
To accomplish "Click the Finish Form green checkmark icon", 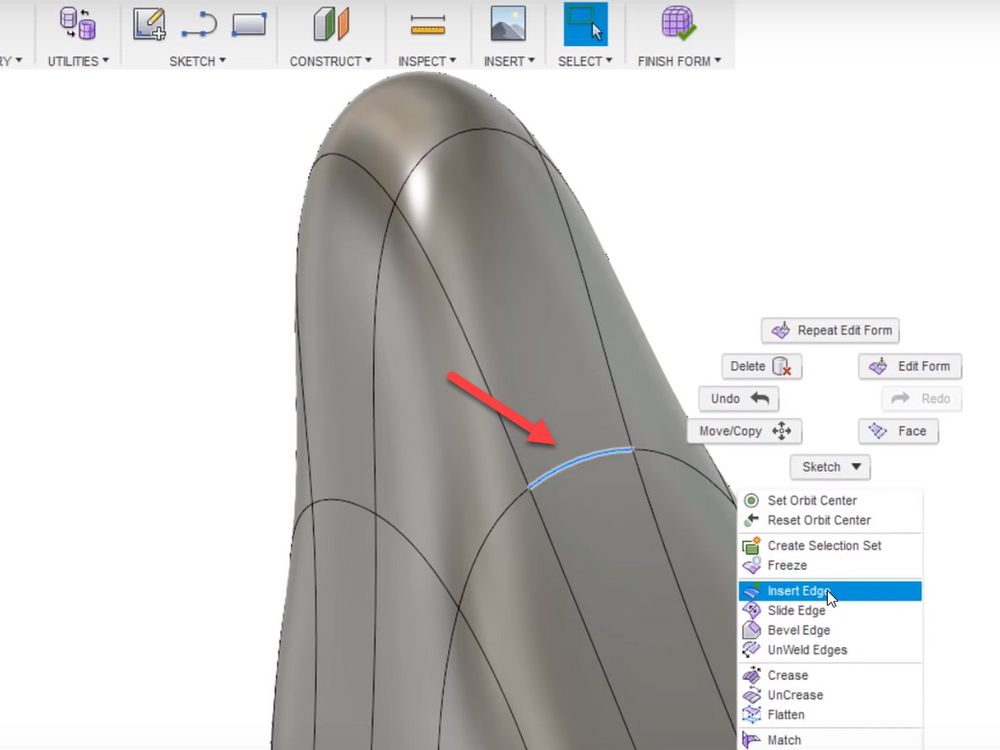I will click(x=680, y=23).
